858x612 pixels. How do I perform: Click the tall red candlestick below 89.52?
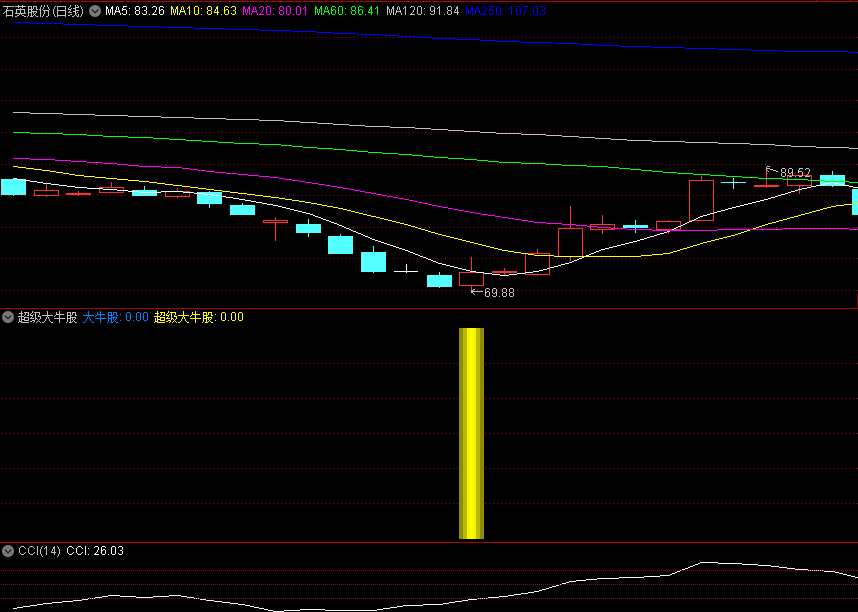701,199
